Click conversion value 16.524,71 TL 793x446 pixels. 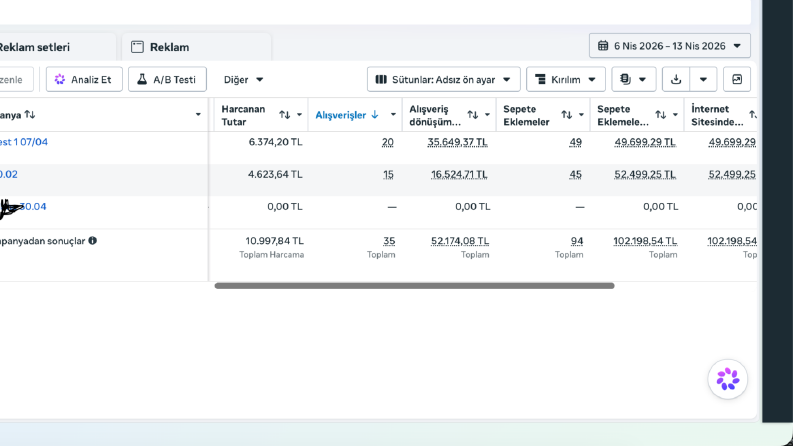click(459, 174)
